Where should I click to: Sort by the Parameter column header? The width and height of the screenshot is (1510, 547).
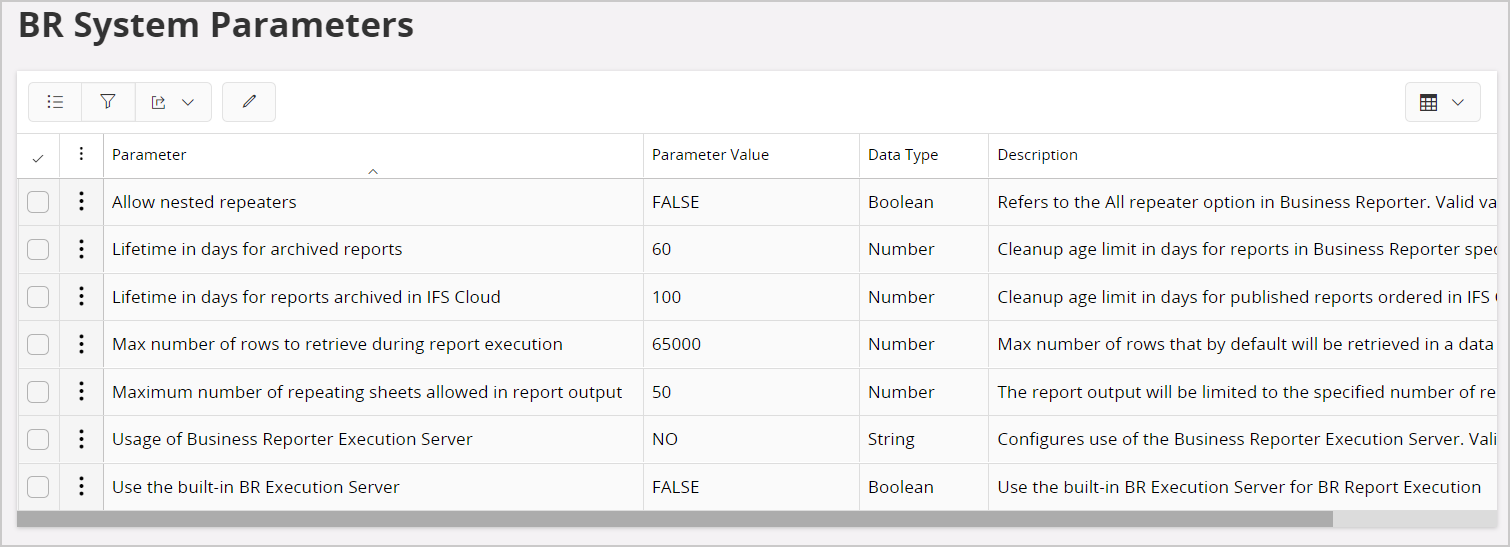pyautogui.click(x=149, y=155)
